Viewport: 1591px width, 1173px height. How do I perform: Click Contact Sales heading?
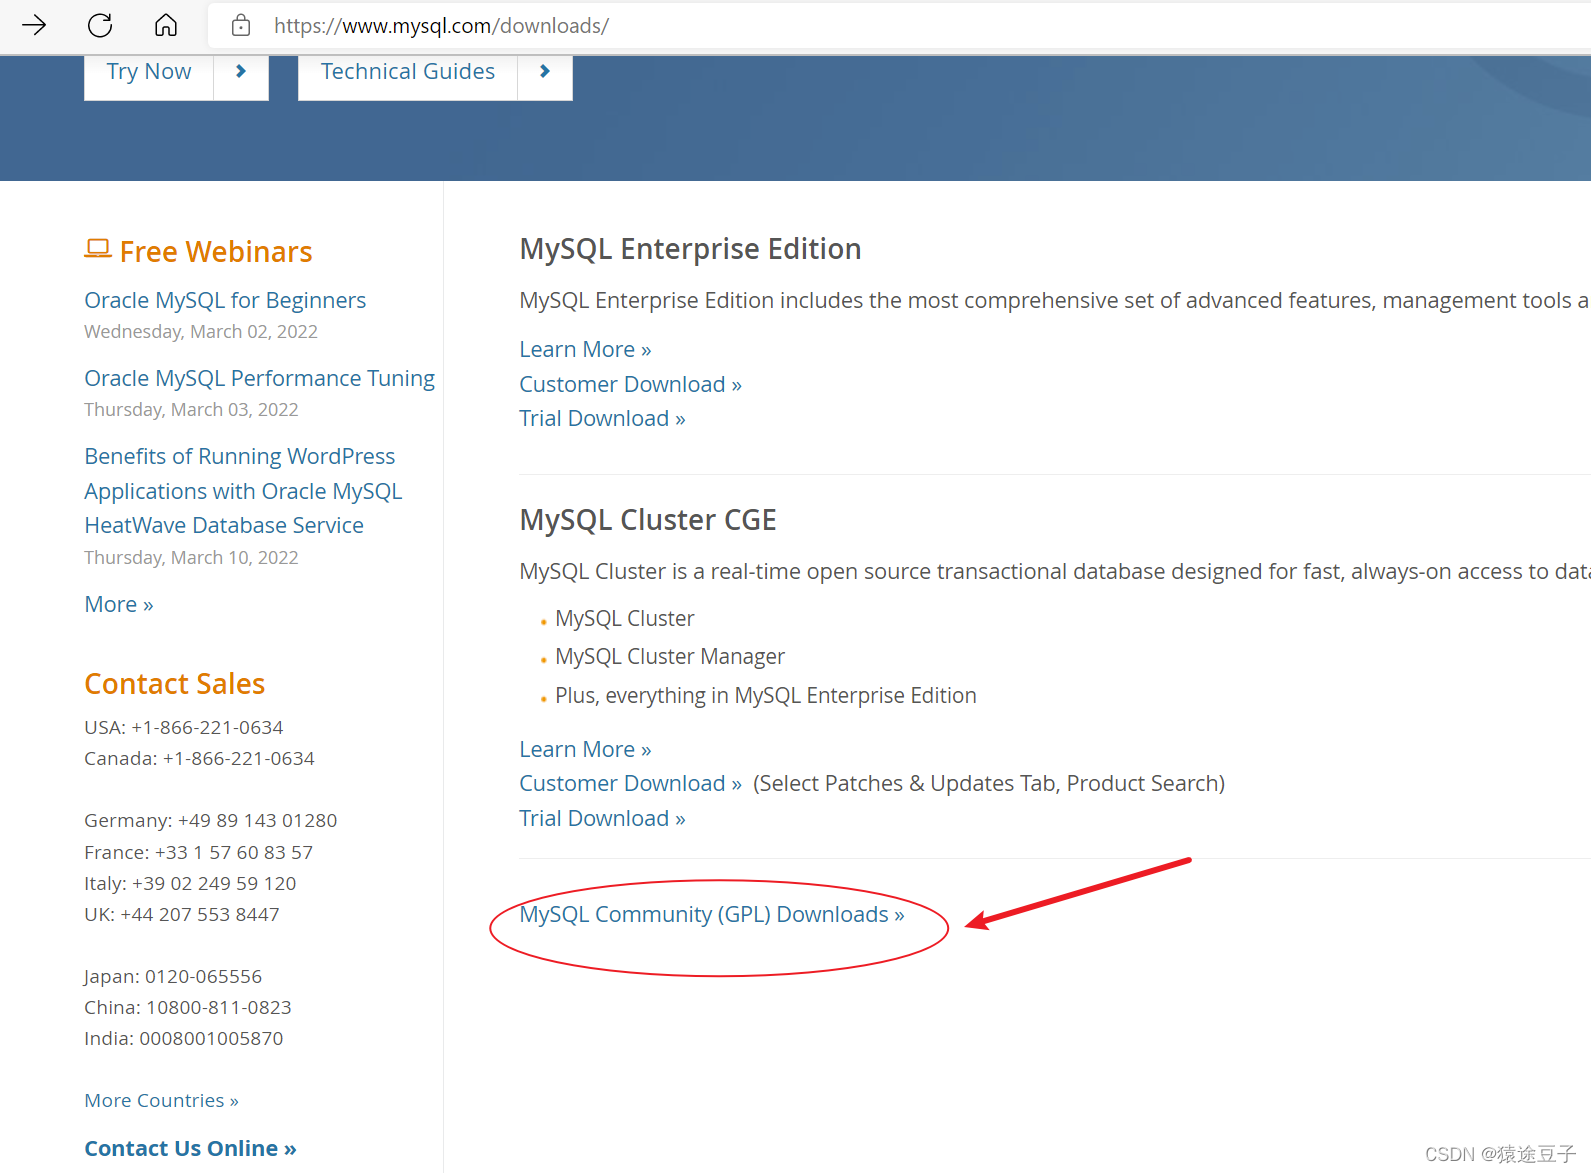click(x=175, y=684)
